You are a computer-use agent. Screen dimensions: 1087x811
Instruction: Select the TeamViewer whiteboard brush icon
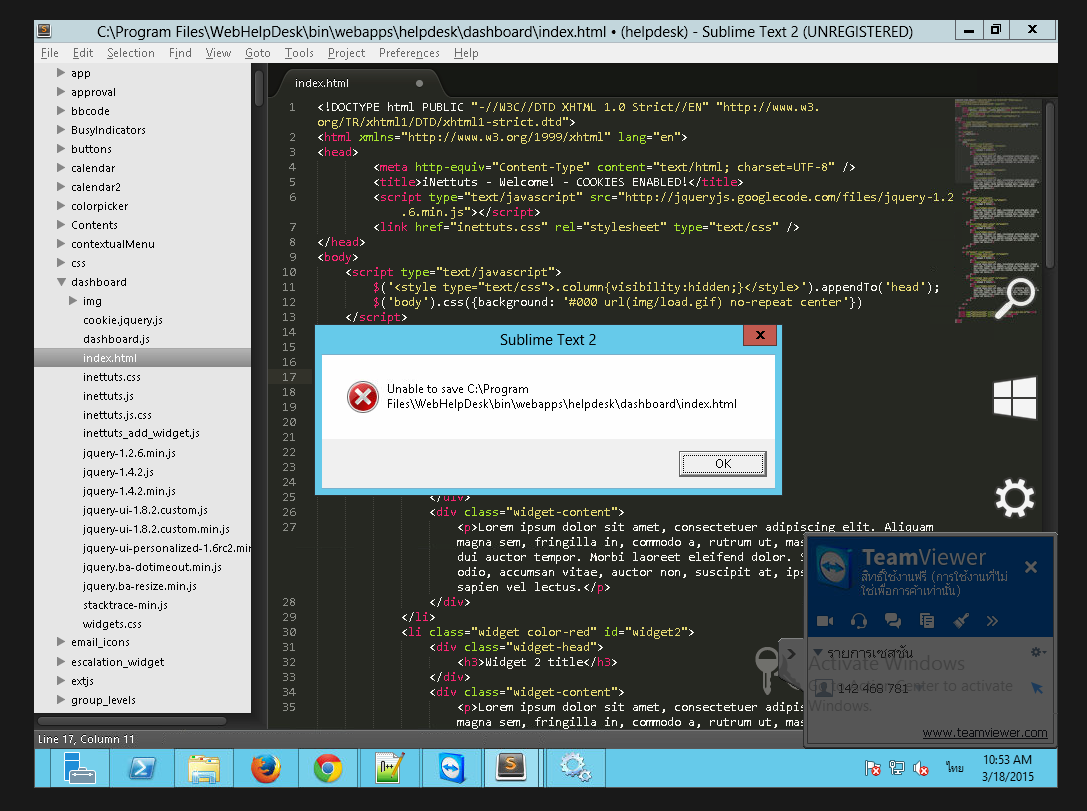[x=960, y=620]
